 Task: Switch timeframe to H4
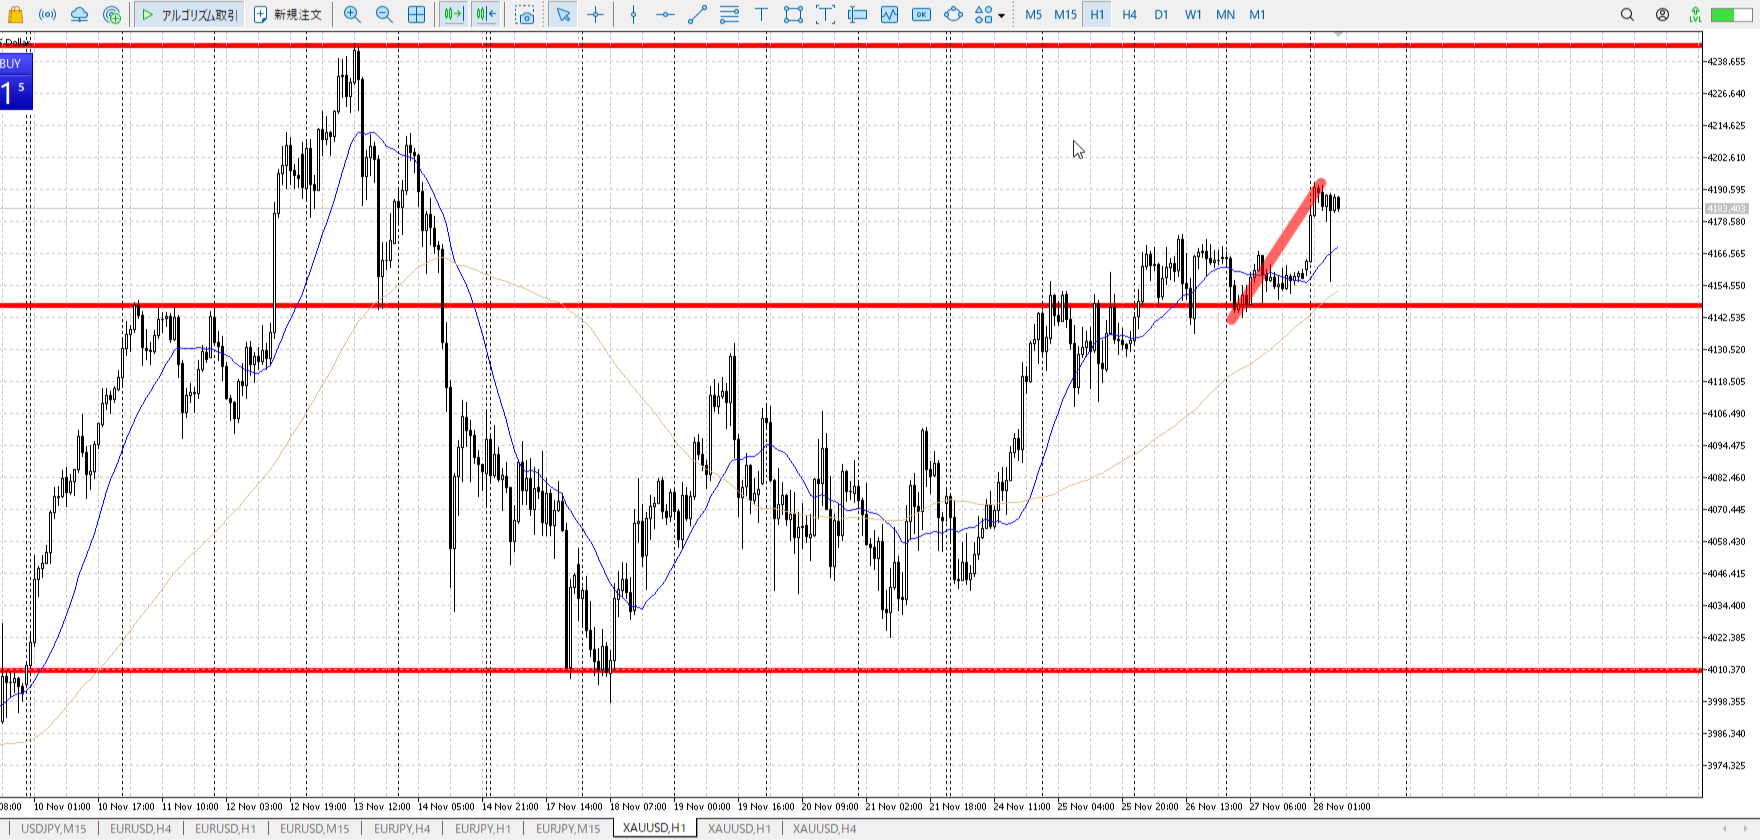point(1129,15)
